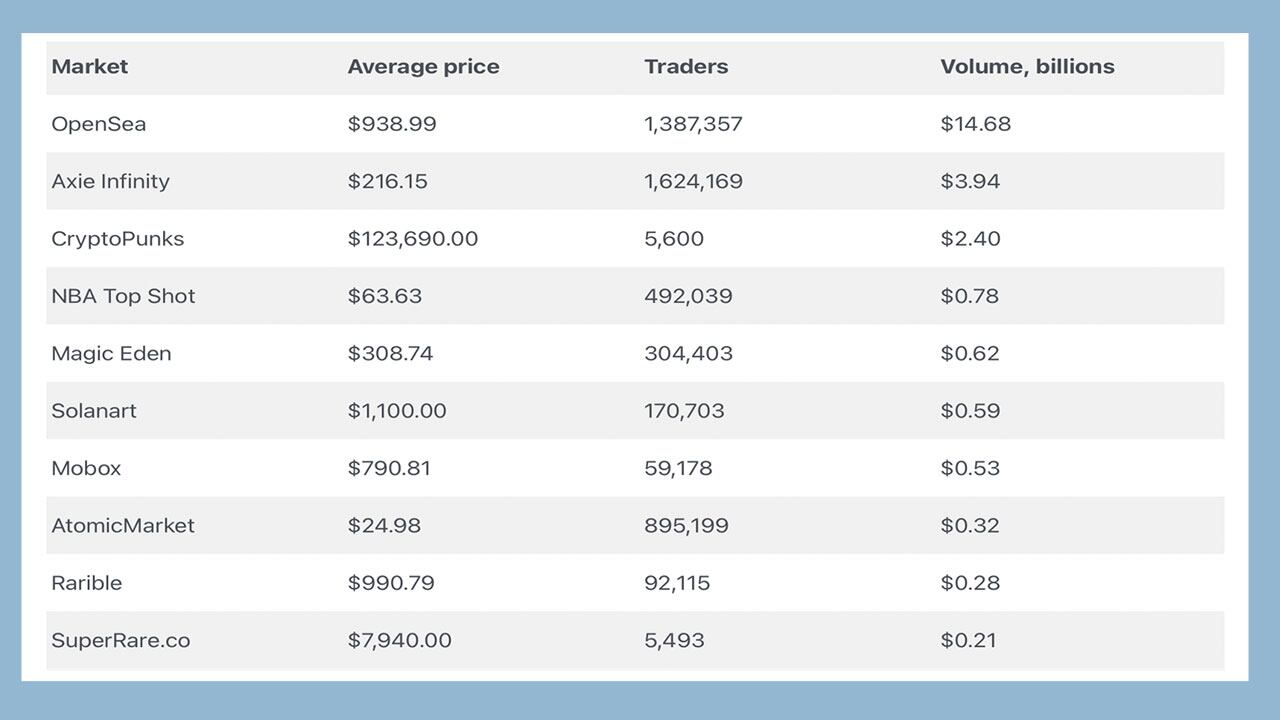Select the Magic Eden market name
The height and width of the screenshot is (720, 1280).
(x=111, y=353)
